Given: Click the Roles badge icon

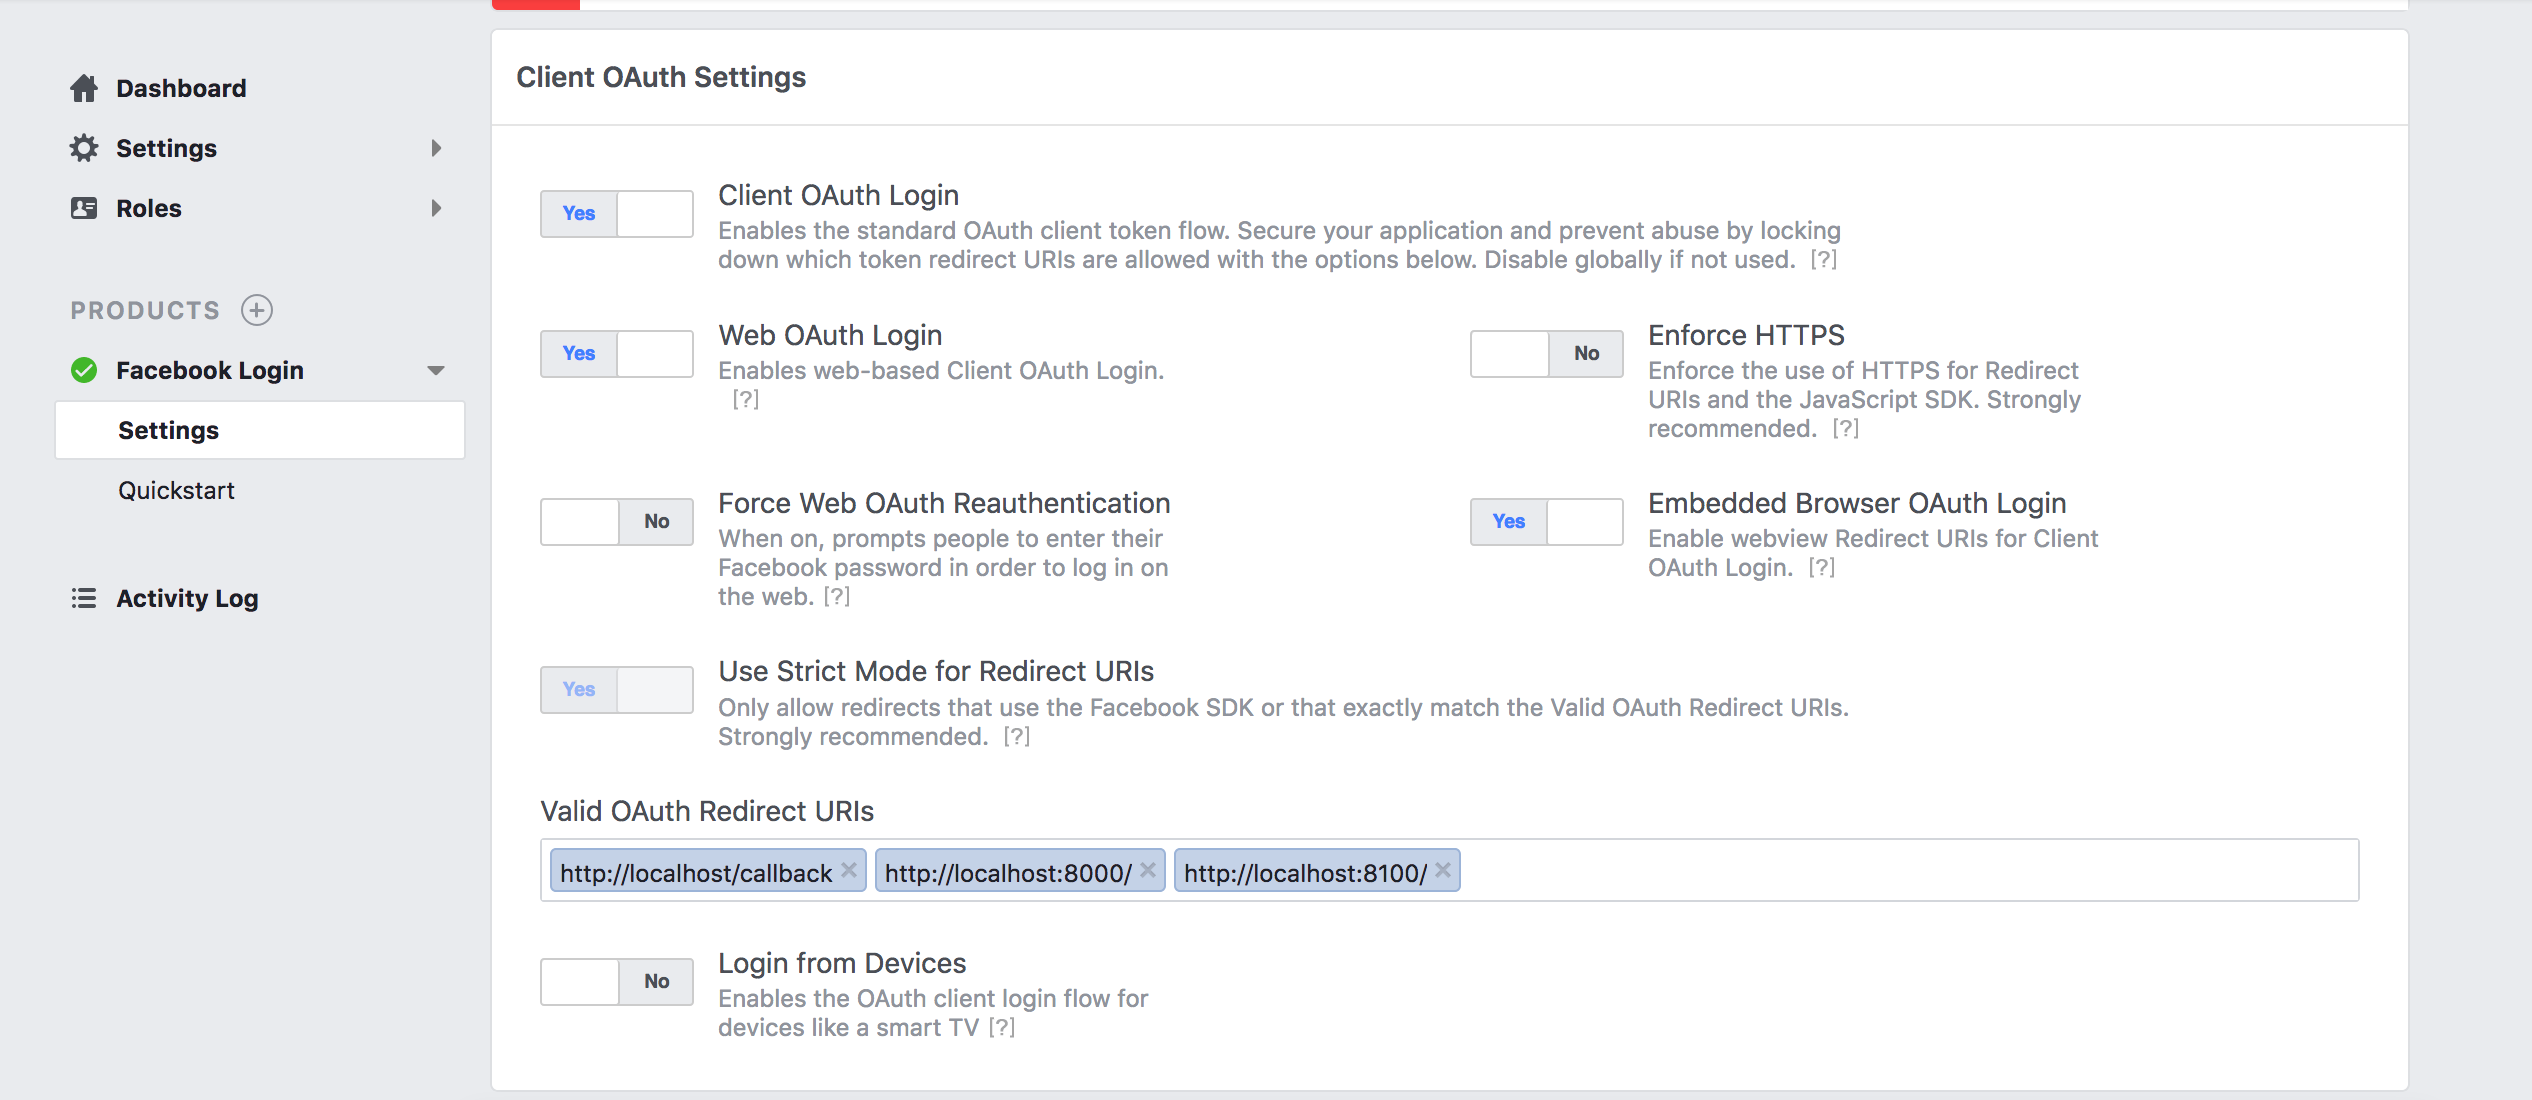Looking at the screenshot, I should pyautogui.click(x=84, y=208).
